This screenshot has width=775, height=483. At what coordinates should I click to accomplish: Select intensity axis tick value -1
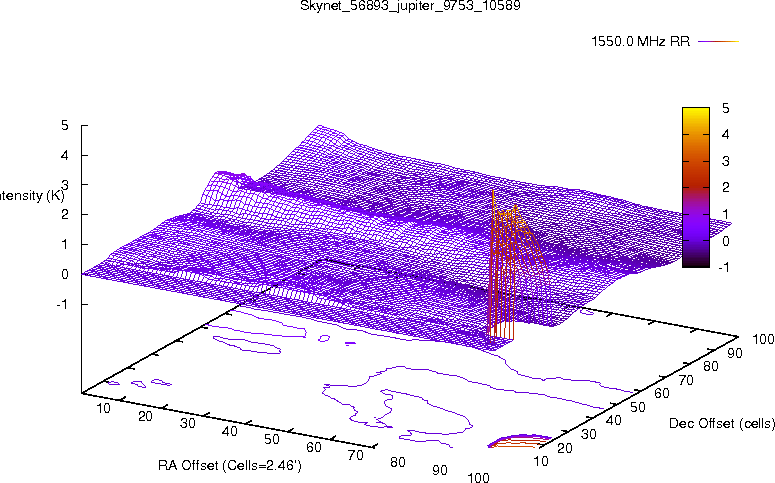click(63, 304)
